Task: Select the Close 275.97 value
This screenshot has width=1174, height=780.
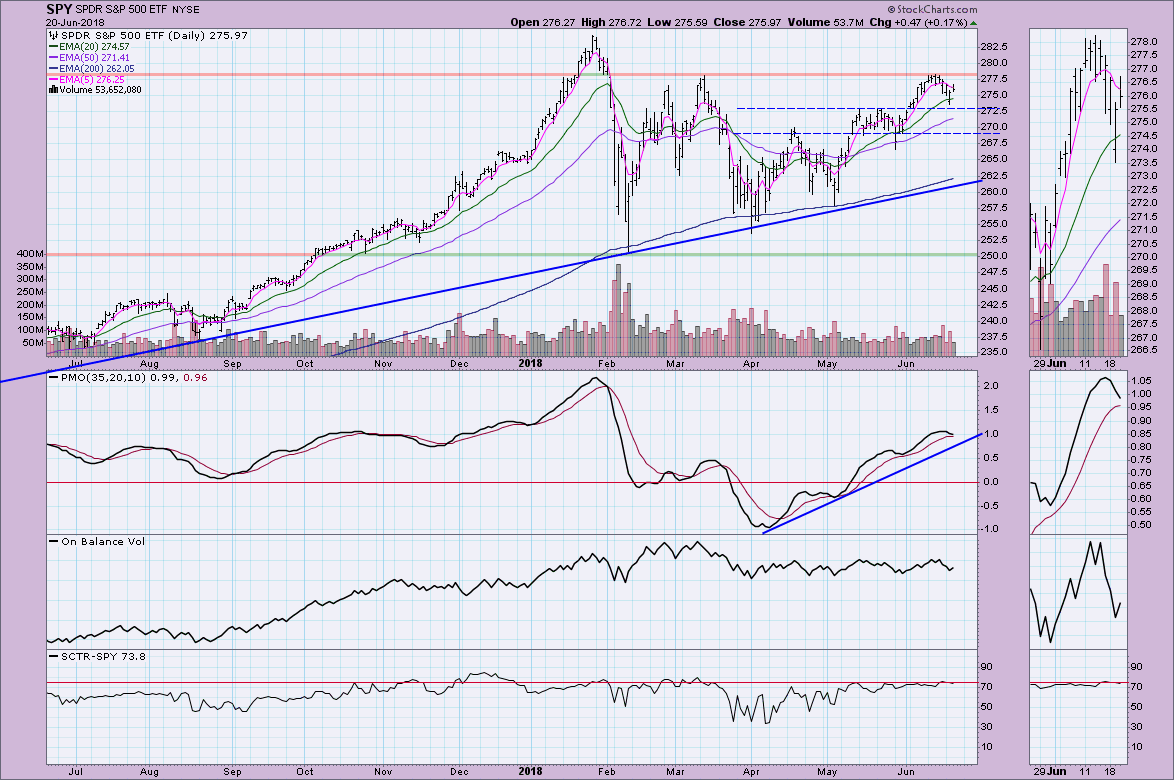Action: (747, 22)
